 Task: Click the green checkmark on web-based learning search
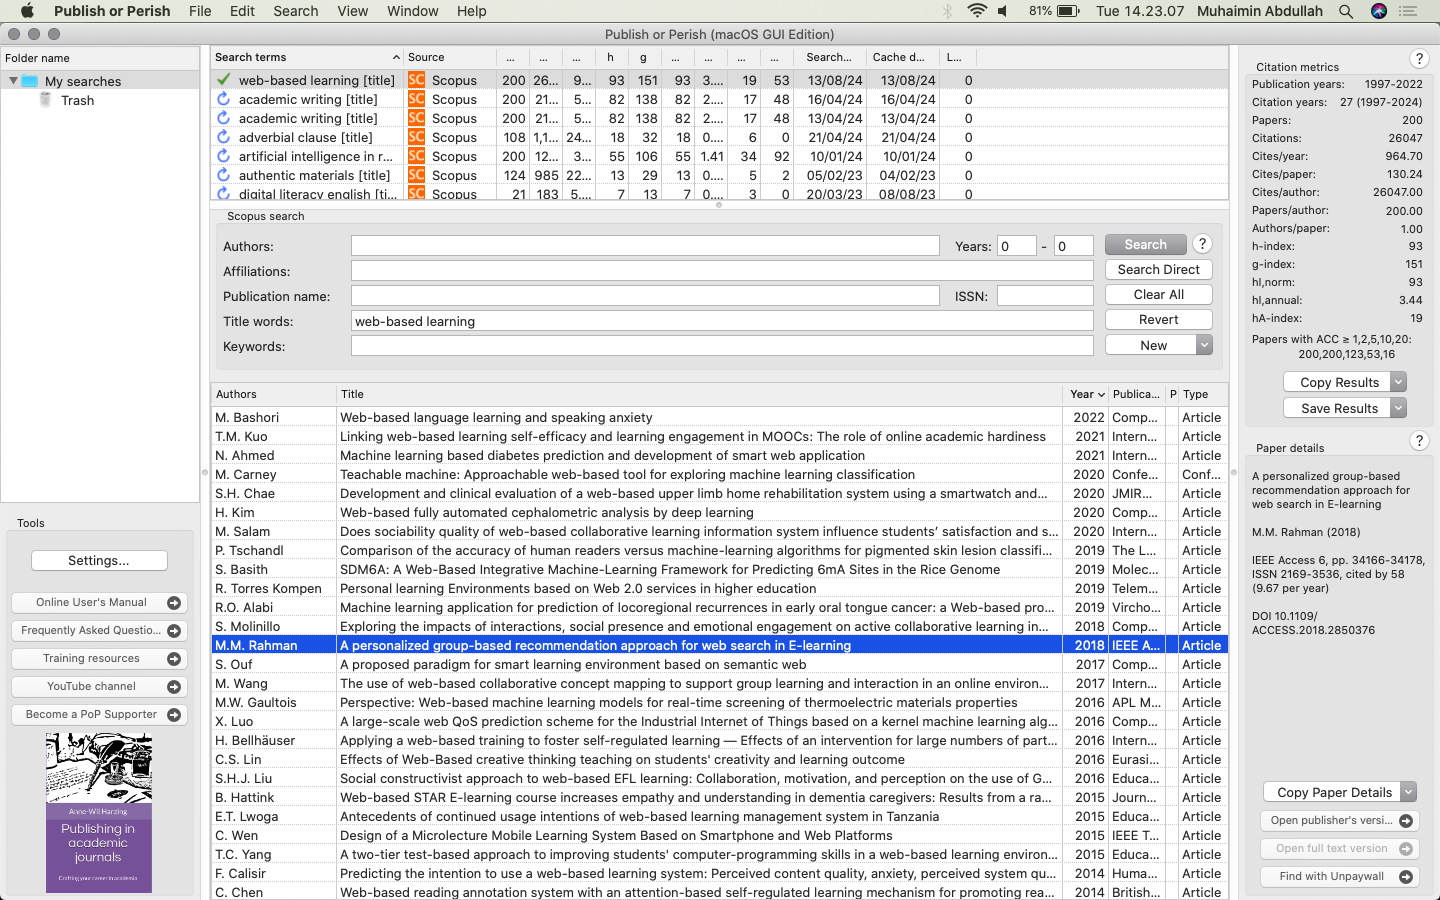[223, 80]
